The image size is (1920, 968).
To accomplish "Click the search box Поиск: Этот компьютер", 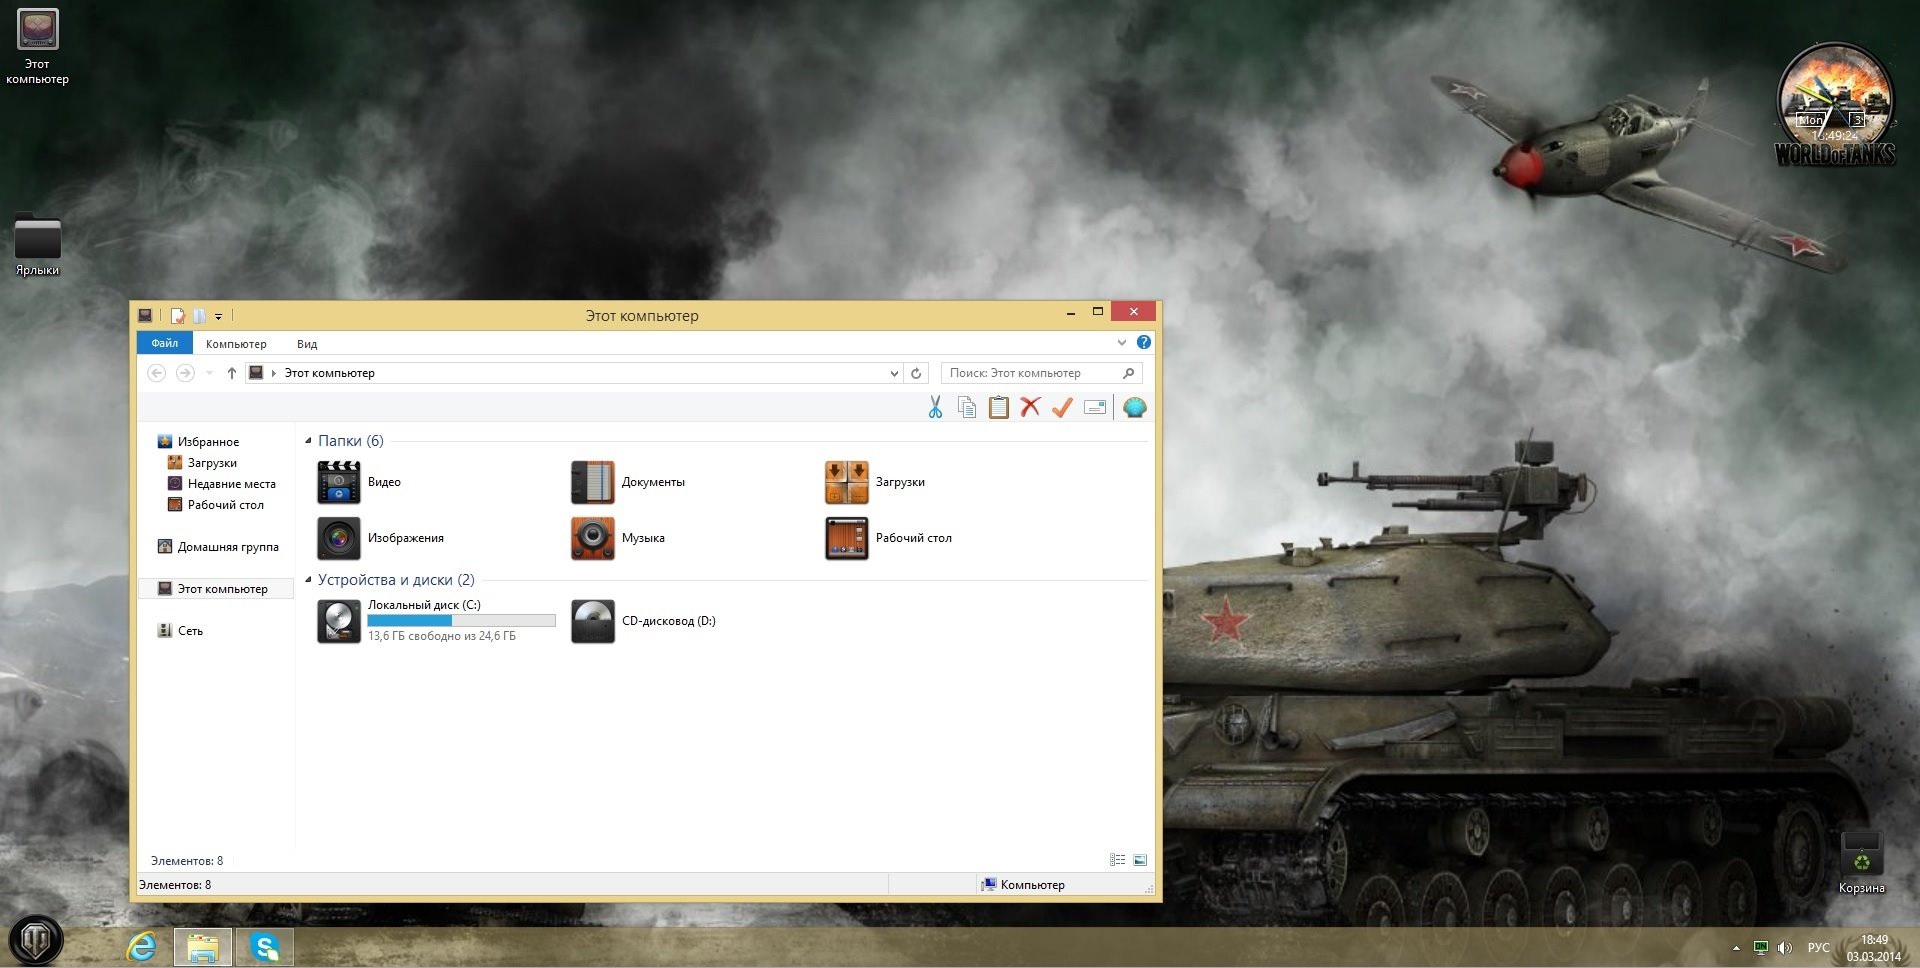I will click(1030, 373).
